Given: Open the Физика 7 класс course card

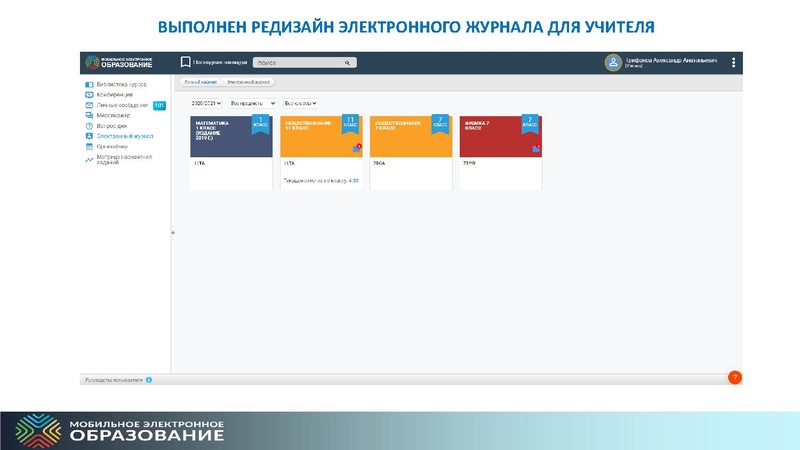Looking at the screenshot, I should coord(501,153).
